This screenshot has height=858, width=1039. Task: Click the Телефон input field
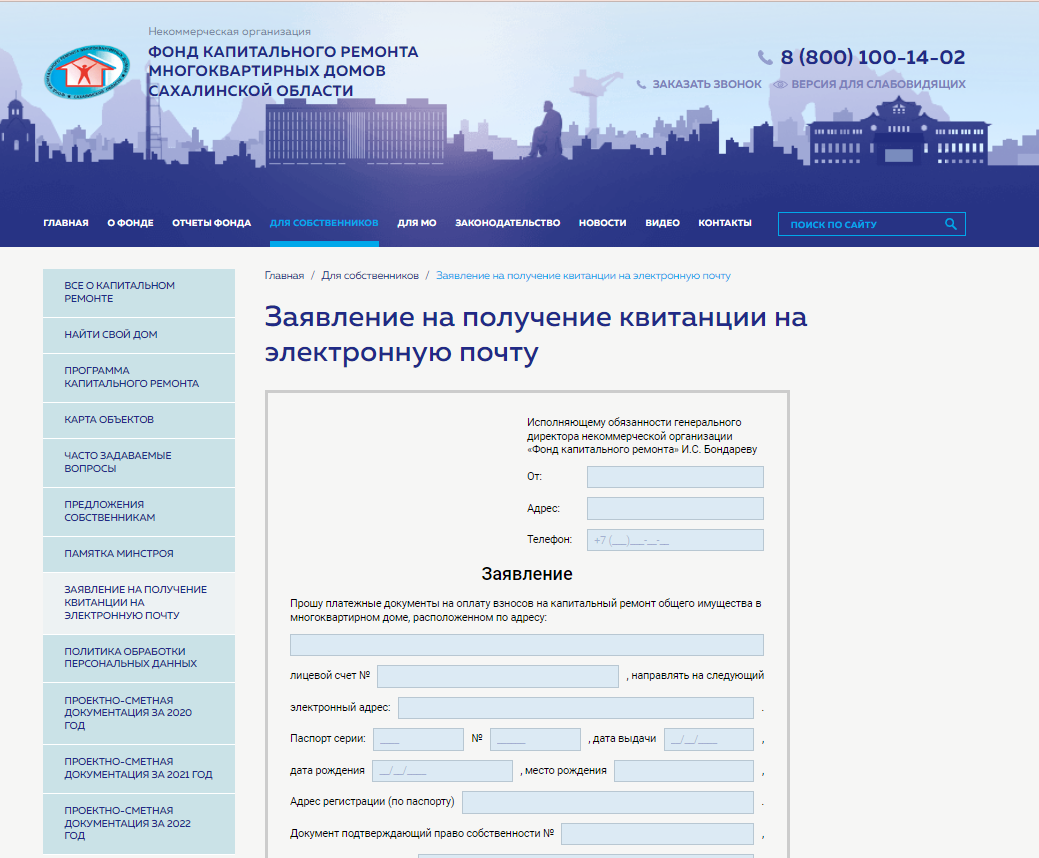click(x=675, y=540)
